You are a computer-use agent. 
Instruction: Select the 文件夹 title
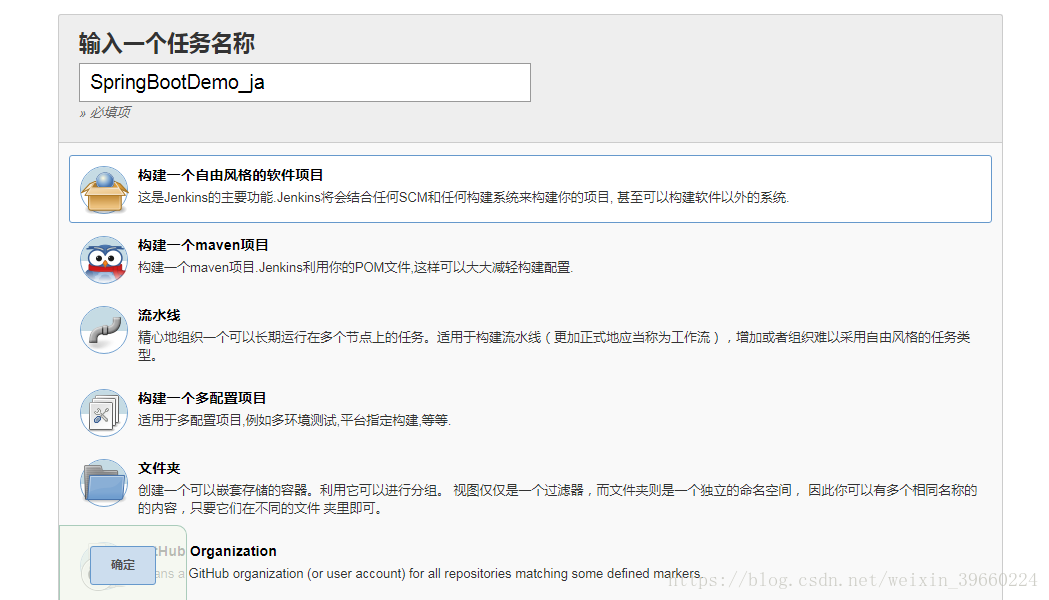[x=159, y=468]
